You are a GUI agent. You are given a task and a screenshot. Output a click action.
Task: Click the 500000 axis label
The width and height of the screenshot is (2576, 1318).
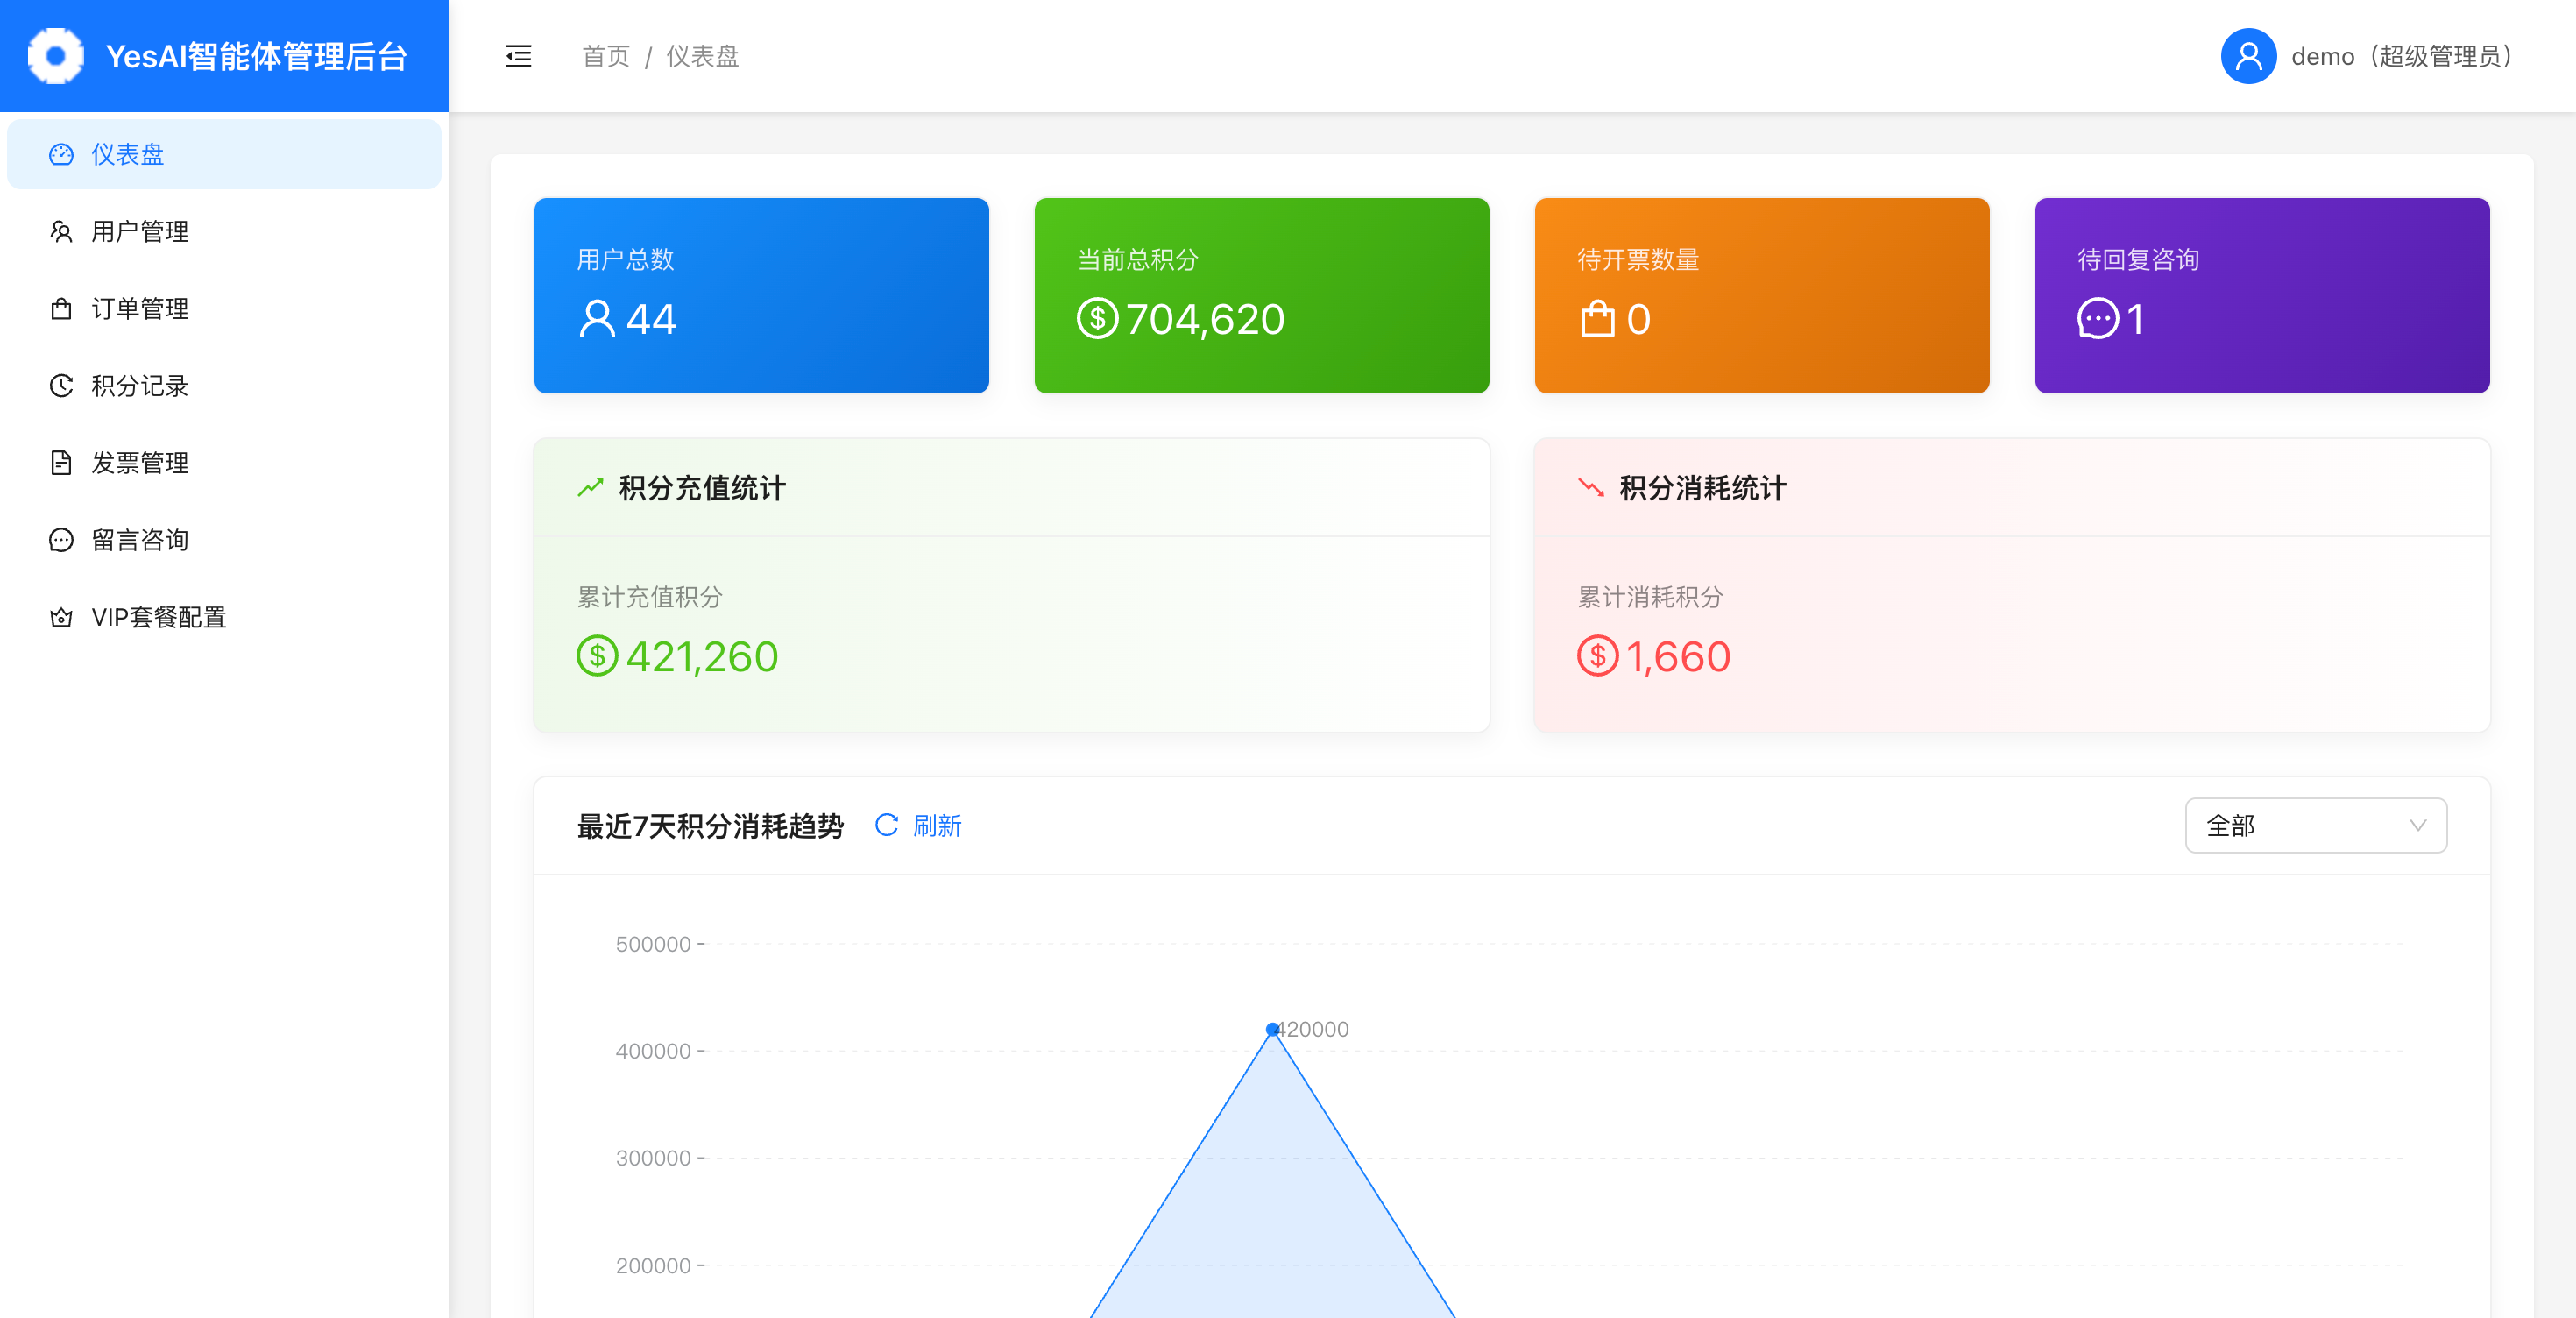pos(652,943)
